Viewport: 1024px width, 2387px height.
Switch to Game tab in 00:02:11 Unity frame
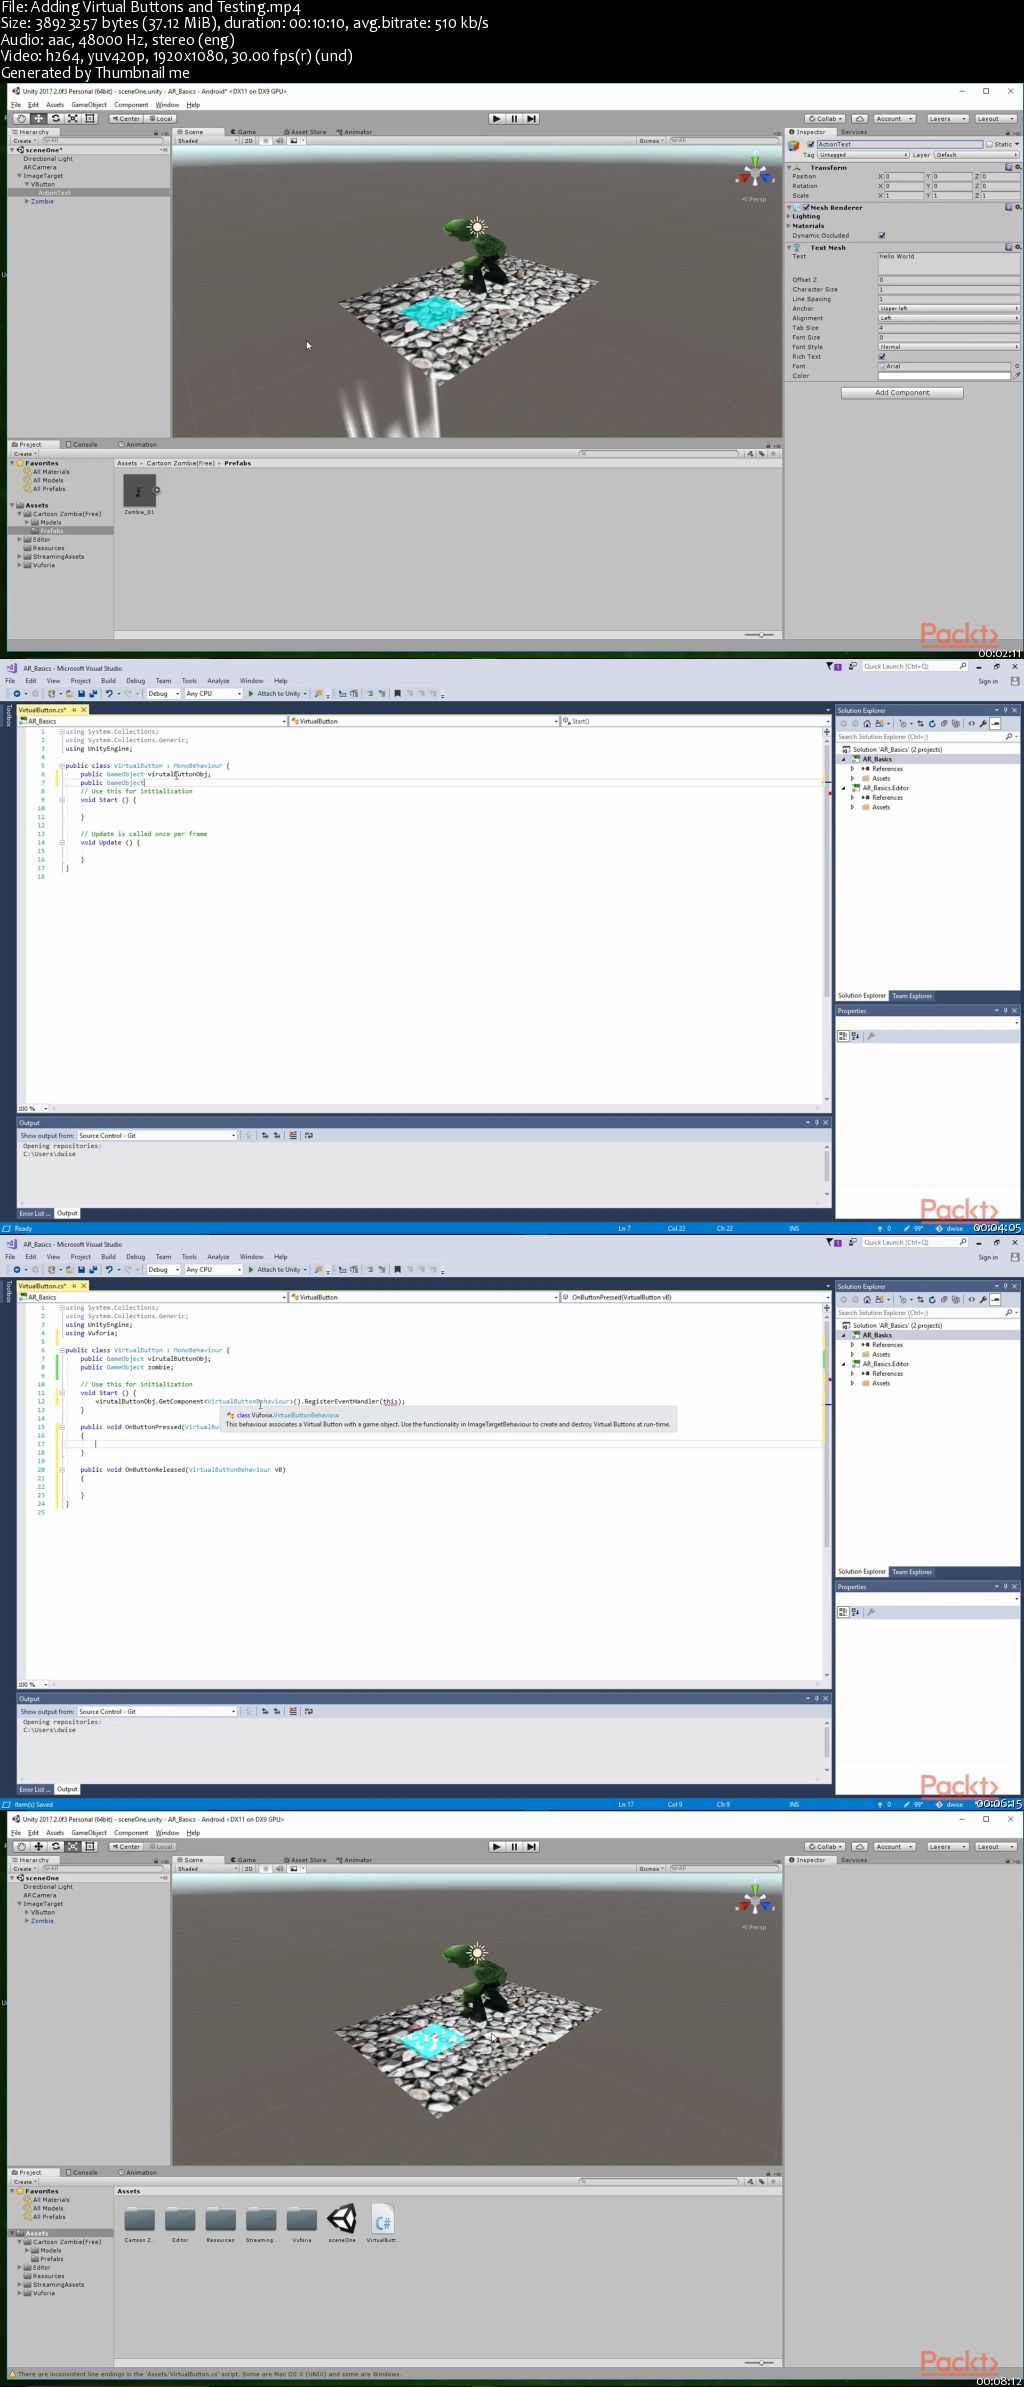244,132
